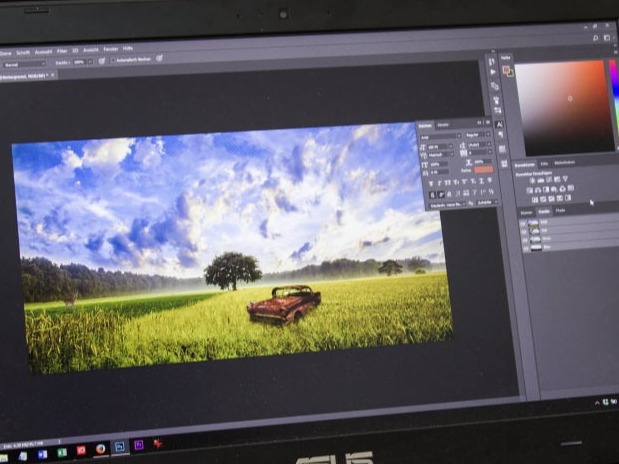Open Firefox from the taskbar

(x=101, y=449)
